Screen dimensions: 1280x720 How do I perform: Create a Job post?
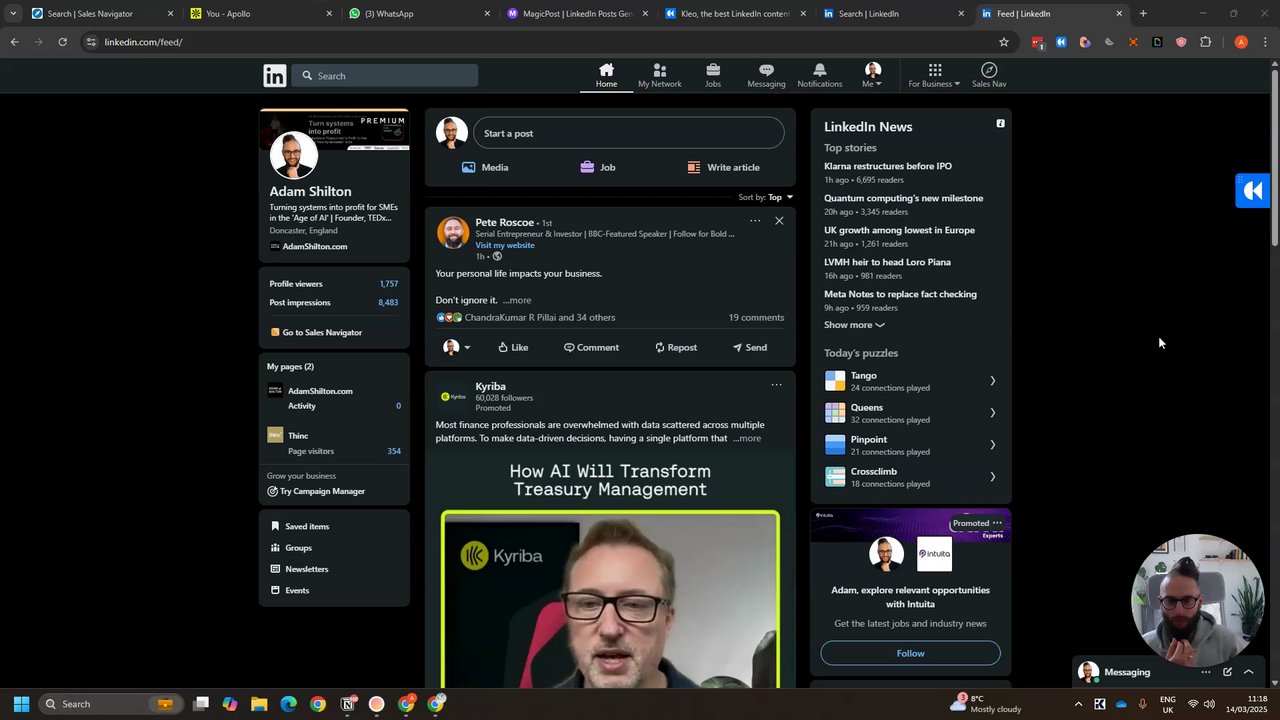pyautogui.click(x=598, y=167)
